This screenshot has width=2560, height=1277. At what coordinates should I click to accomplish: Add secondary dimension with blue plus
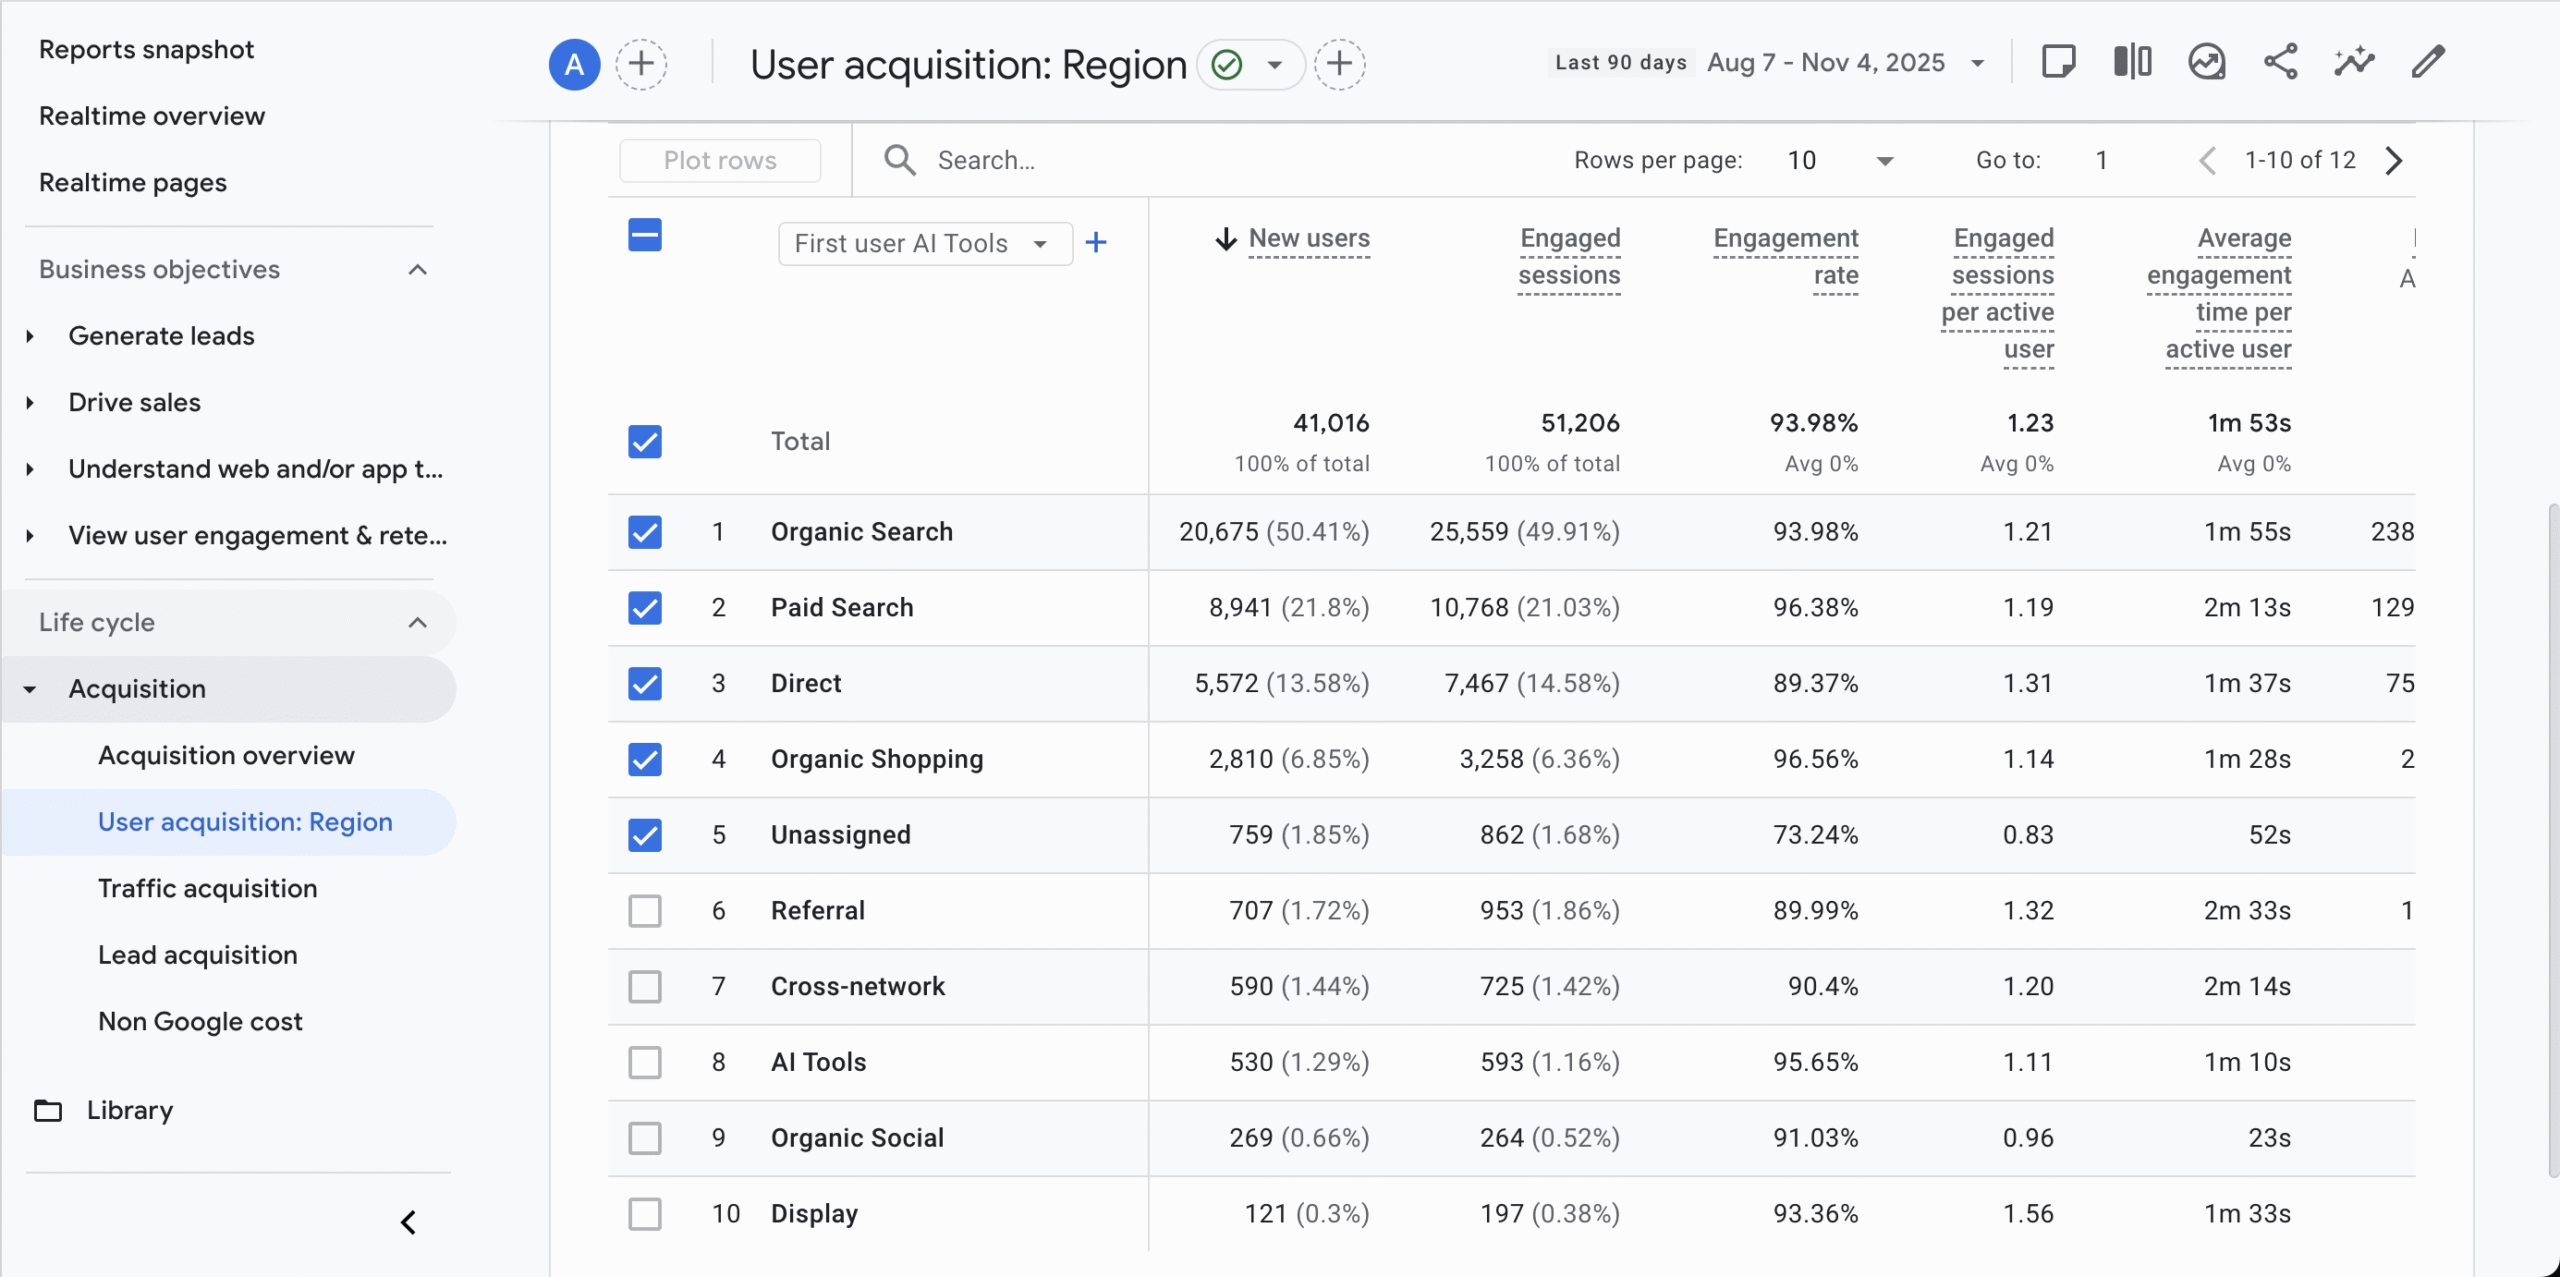(1096, 243)
